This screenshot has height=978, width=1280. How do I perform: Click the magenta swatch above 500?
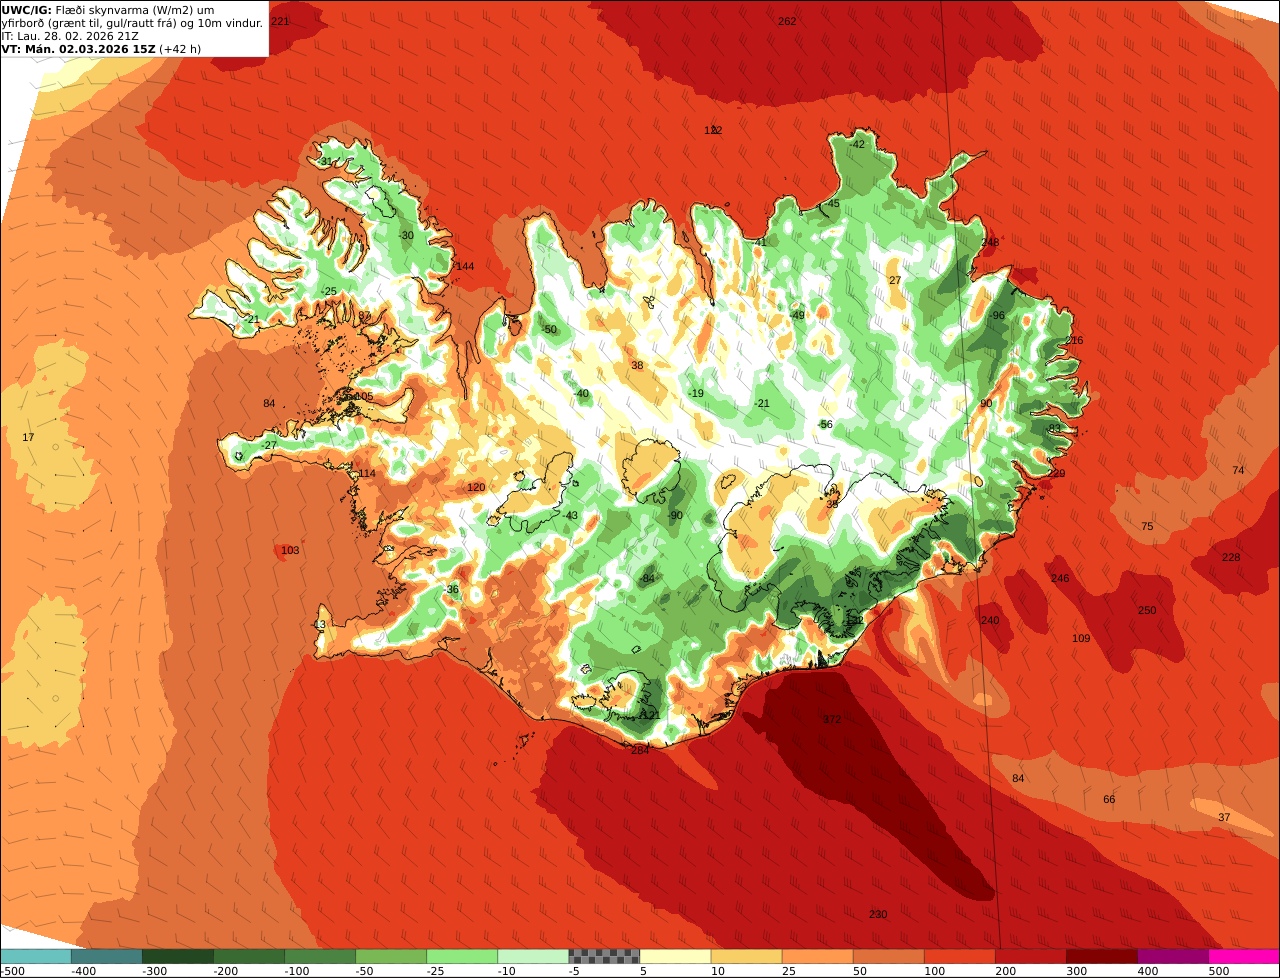point(1244,956)
